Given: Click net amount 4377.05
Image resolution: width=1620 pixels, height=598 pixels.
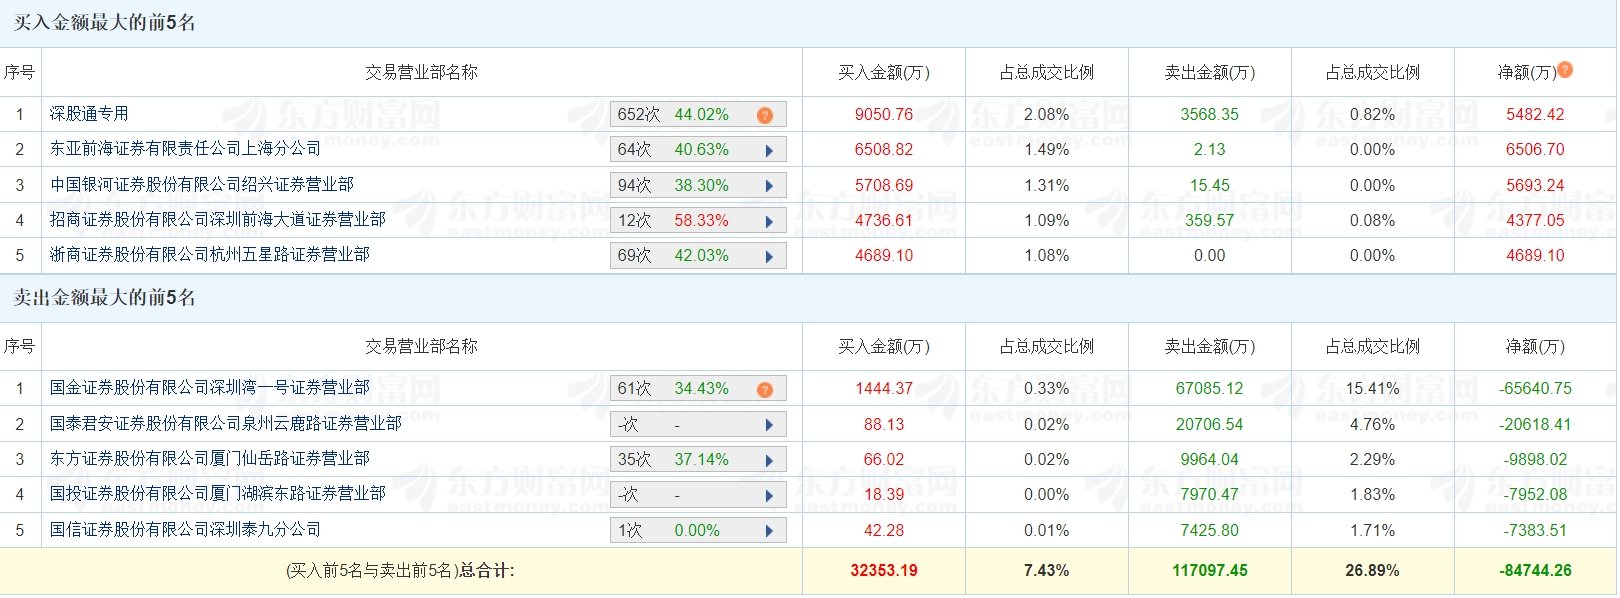Looking at the screenshot, I should 1535,220.
